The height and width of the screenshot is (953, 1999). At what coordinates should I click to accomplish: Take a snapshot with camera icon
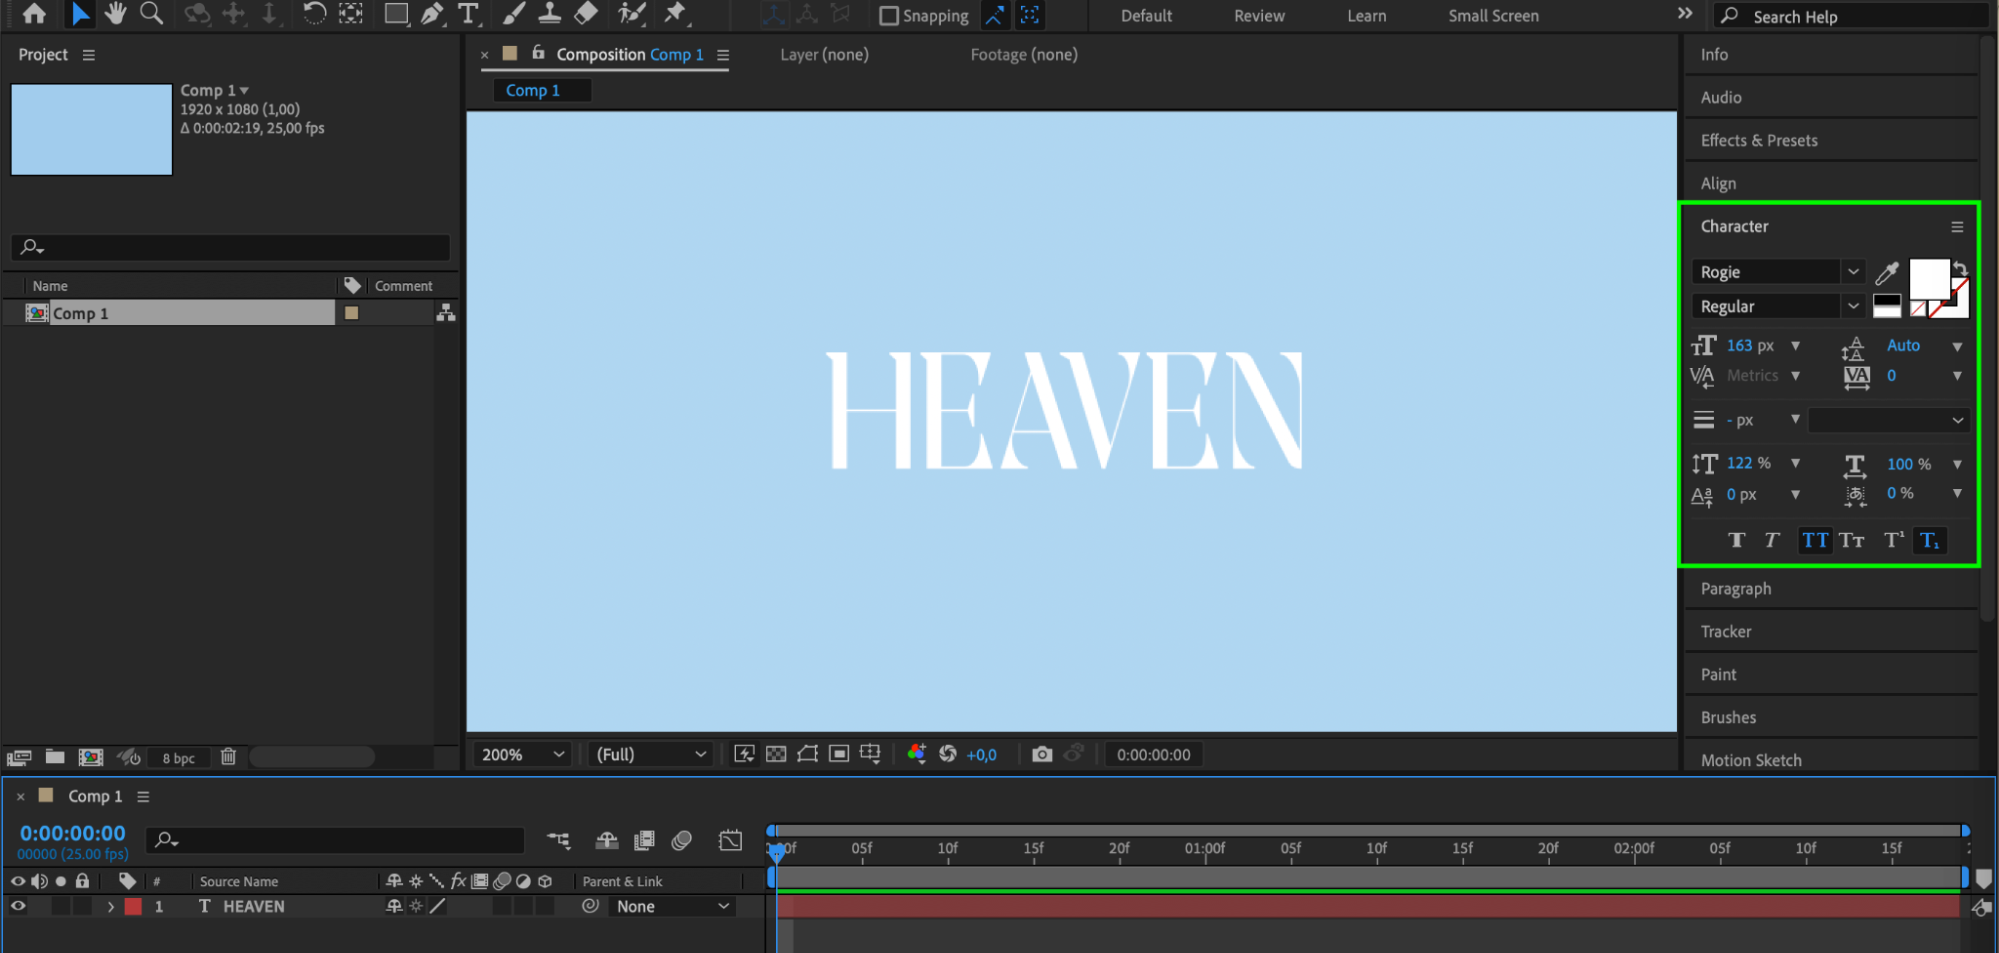1042,754
